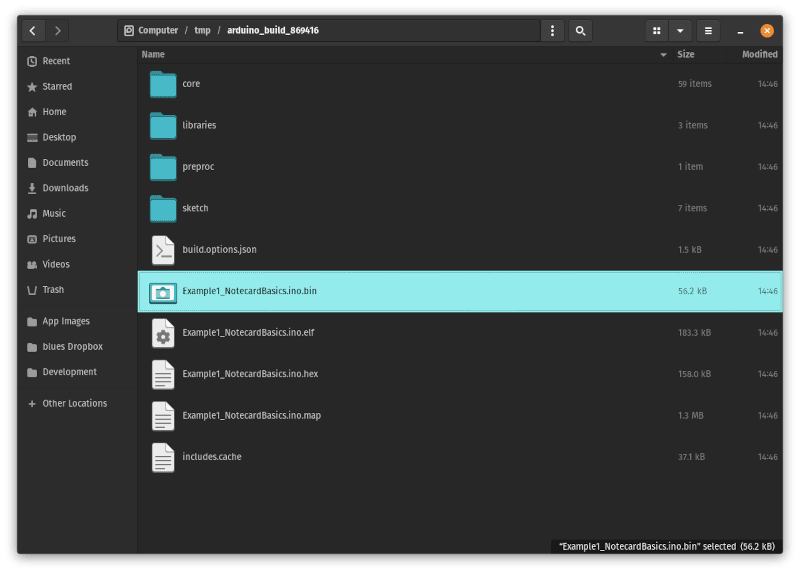Select the preproc folder icon
This screenshot has height=573, width=800.
click(163, 167)
